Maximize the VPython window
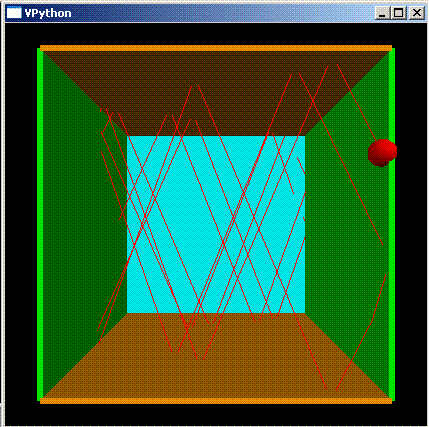This screenshot has width=429, height=427. tap(398, 13)
